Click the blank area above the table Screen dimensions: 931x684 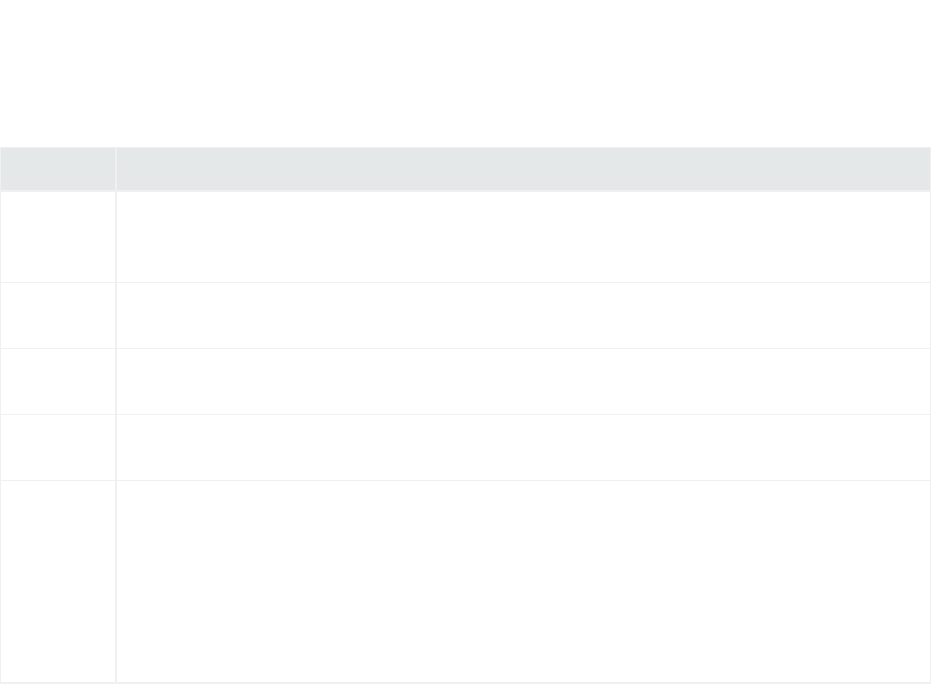pos(465,70)
